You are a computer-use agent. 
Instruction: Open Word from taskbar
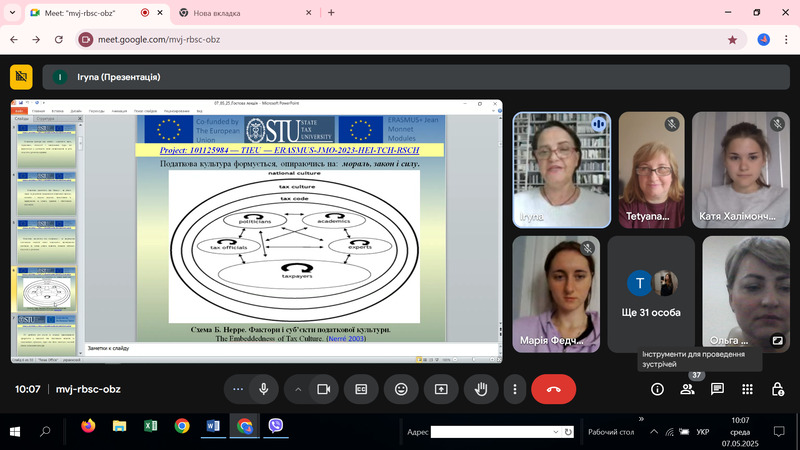point(213,426)
